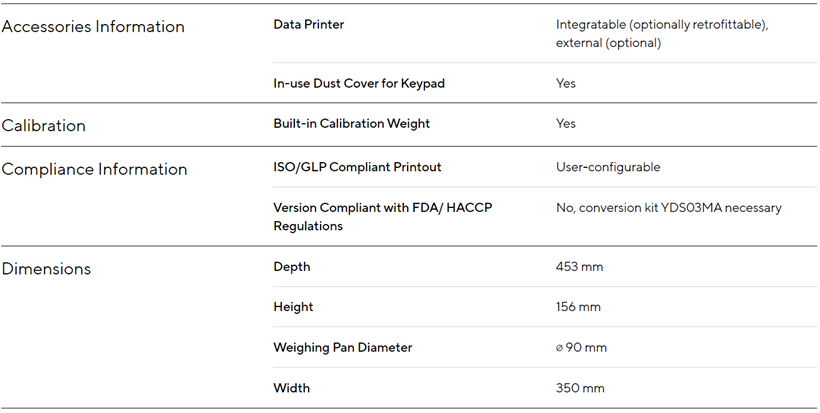Click the Data Printer row label
The height and width of the screenshot is (413, 820).
308,24
